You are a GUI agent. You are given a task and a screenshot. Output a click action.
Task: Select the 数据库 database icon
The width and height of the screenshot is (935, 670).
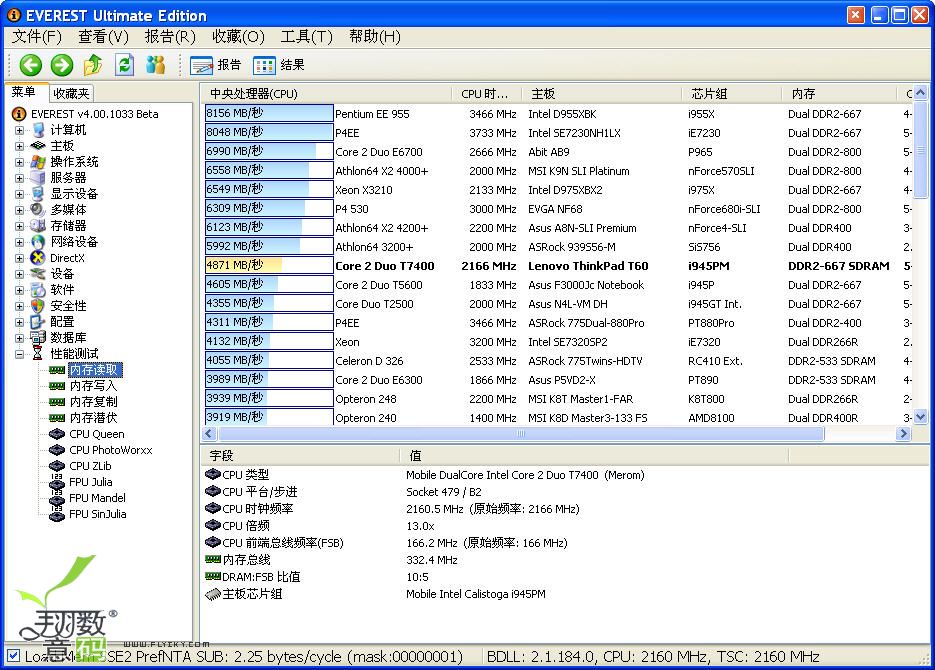[38, 337]
